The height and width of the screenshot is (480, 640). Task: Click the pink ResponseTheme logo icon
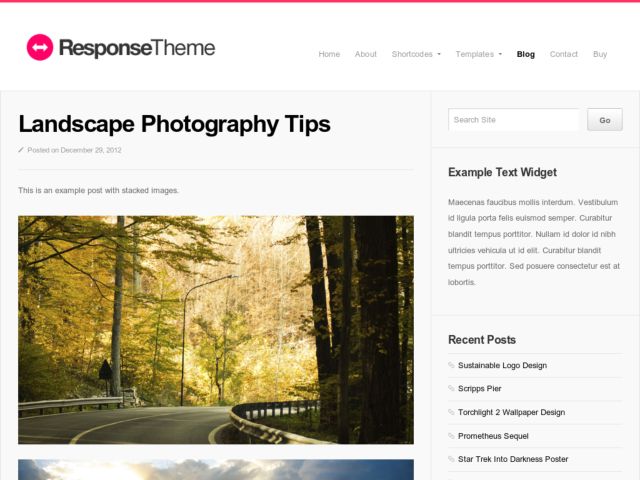(x=40, y=47)
